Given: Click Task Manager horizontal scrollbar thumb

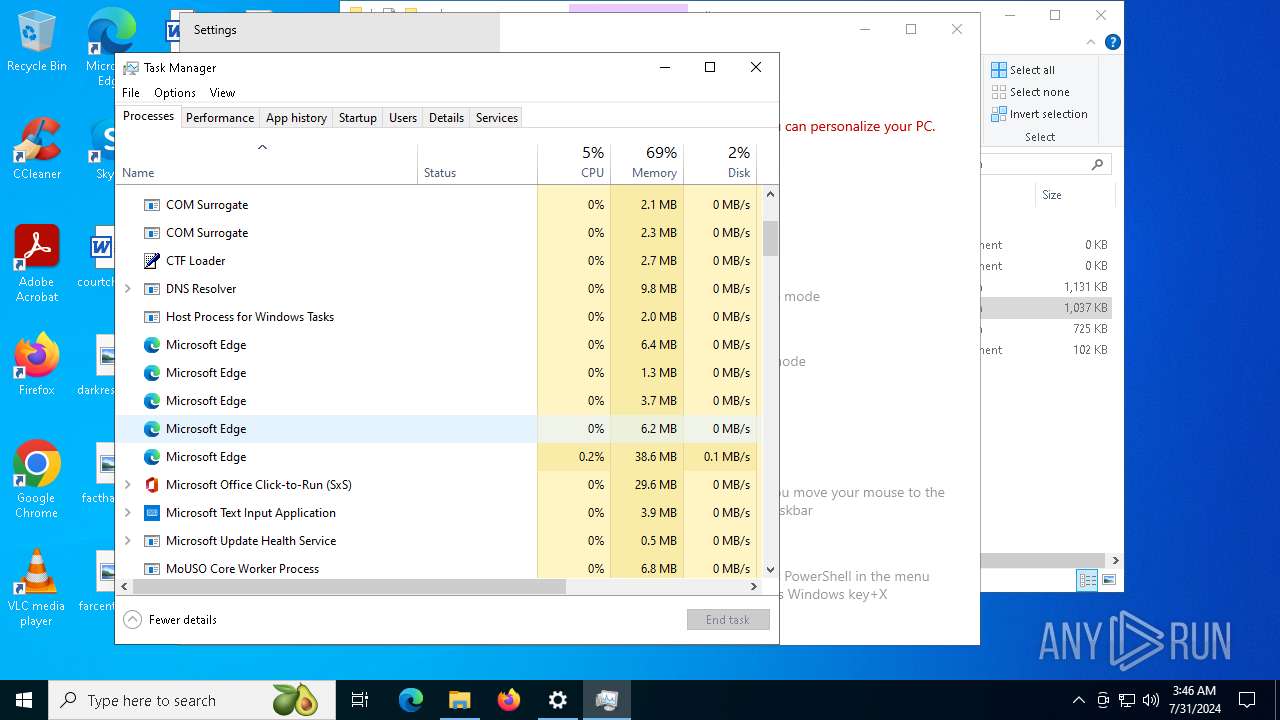Looking at the screenshot, I should coord(350,587).
